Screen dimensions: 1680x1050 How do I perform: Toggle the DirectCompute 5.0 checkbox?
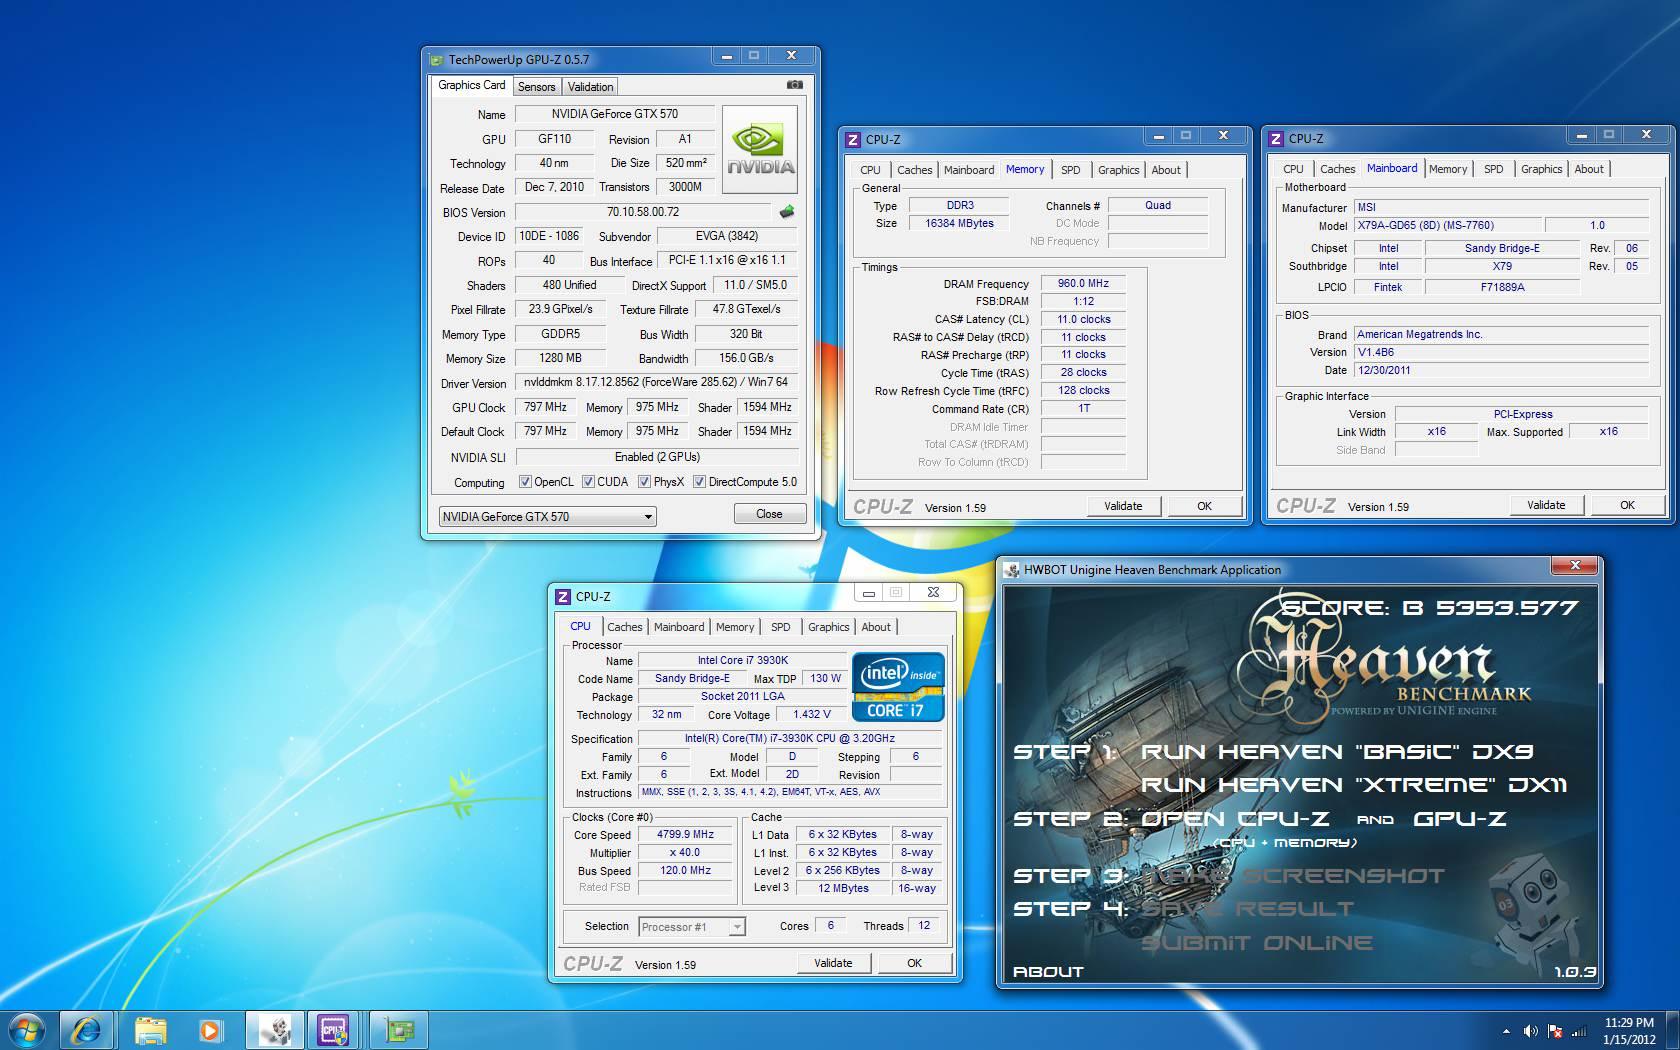tap(699, 482)
